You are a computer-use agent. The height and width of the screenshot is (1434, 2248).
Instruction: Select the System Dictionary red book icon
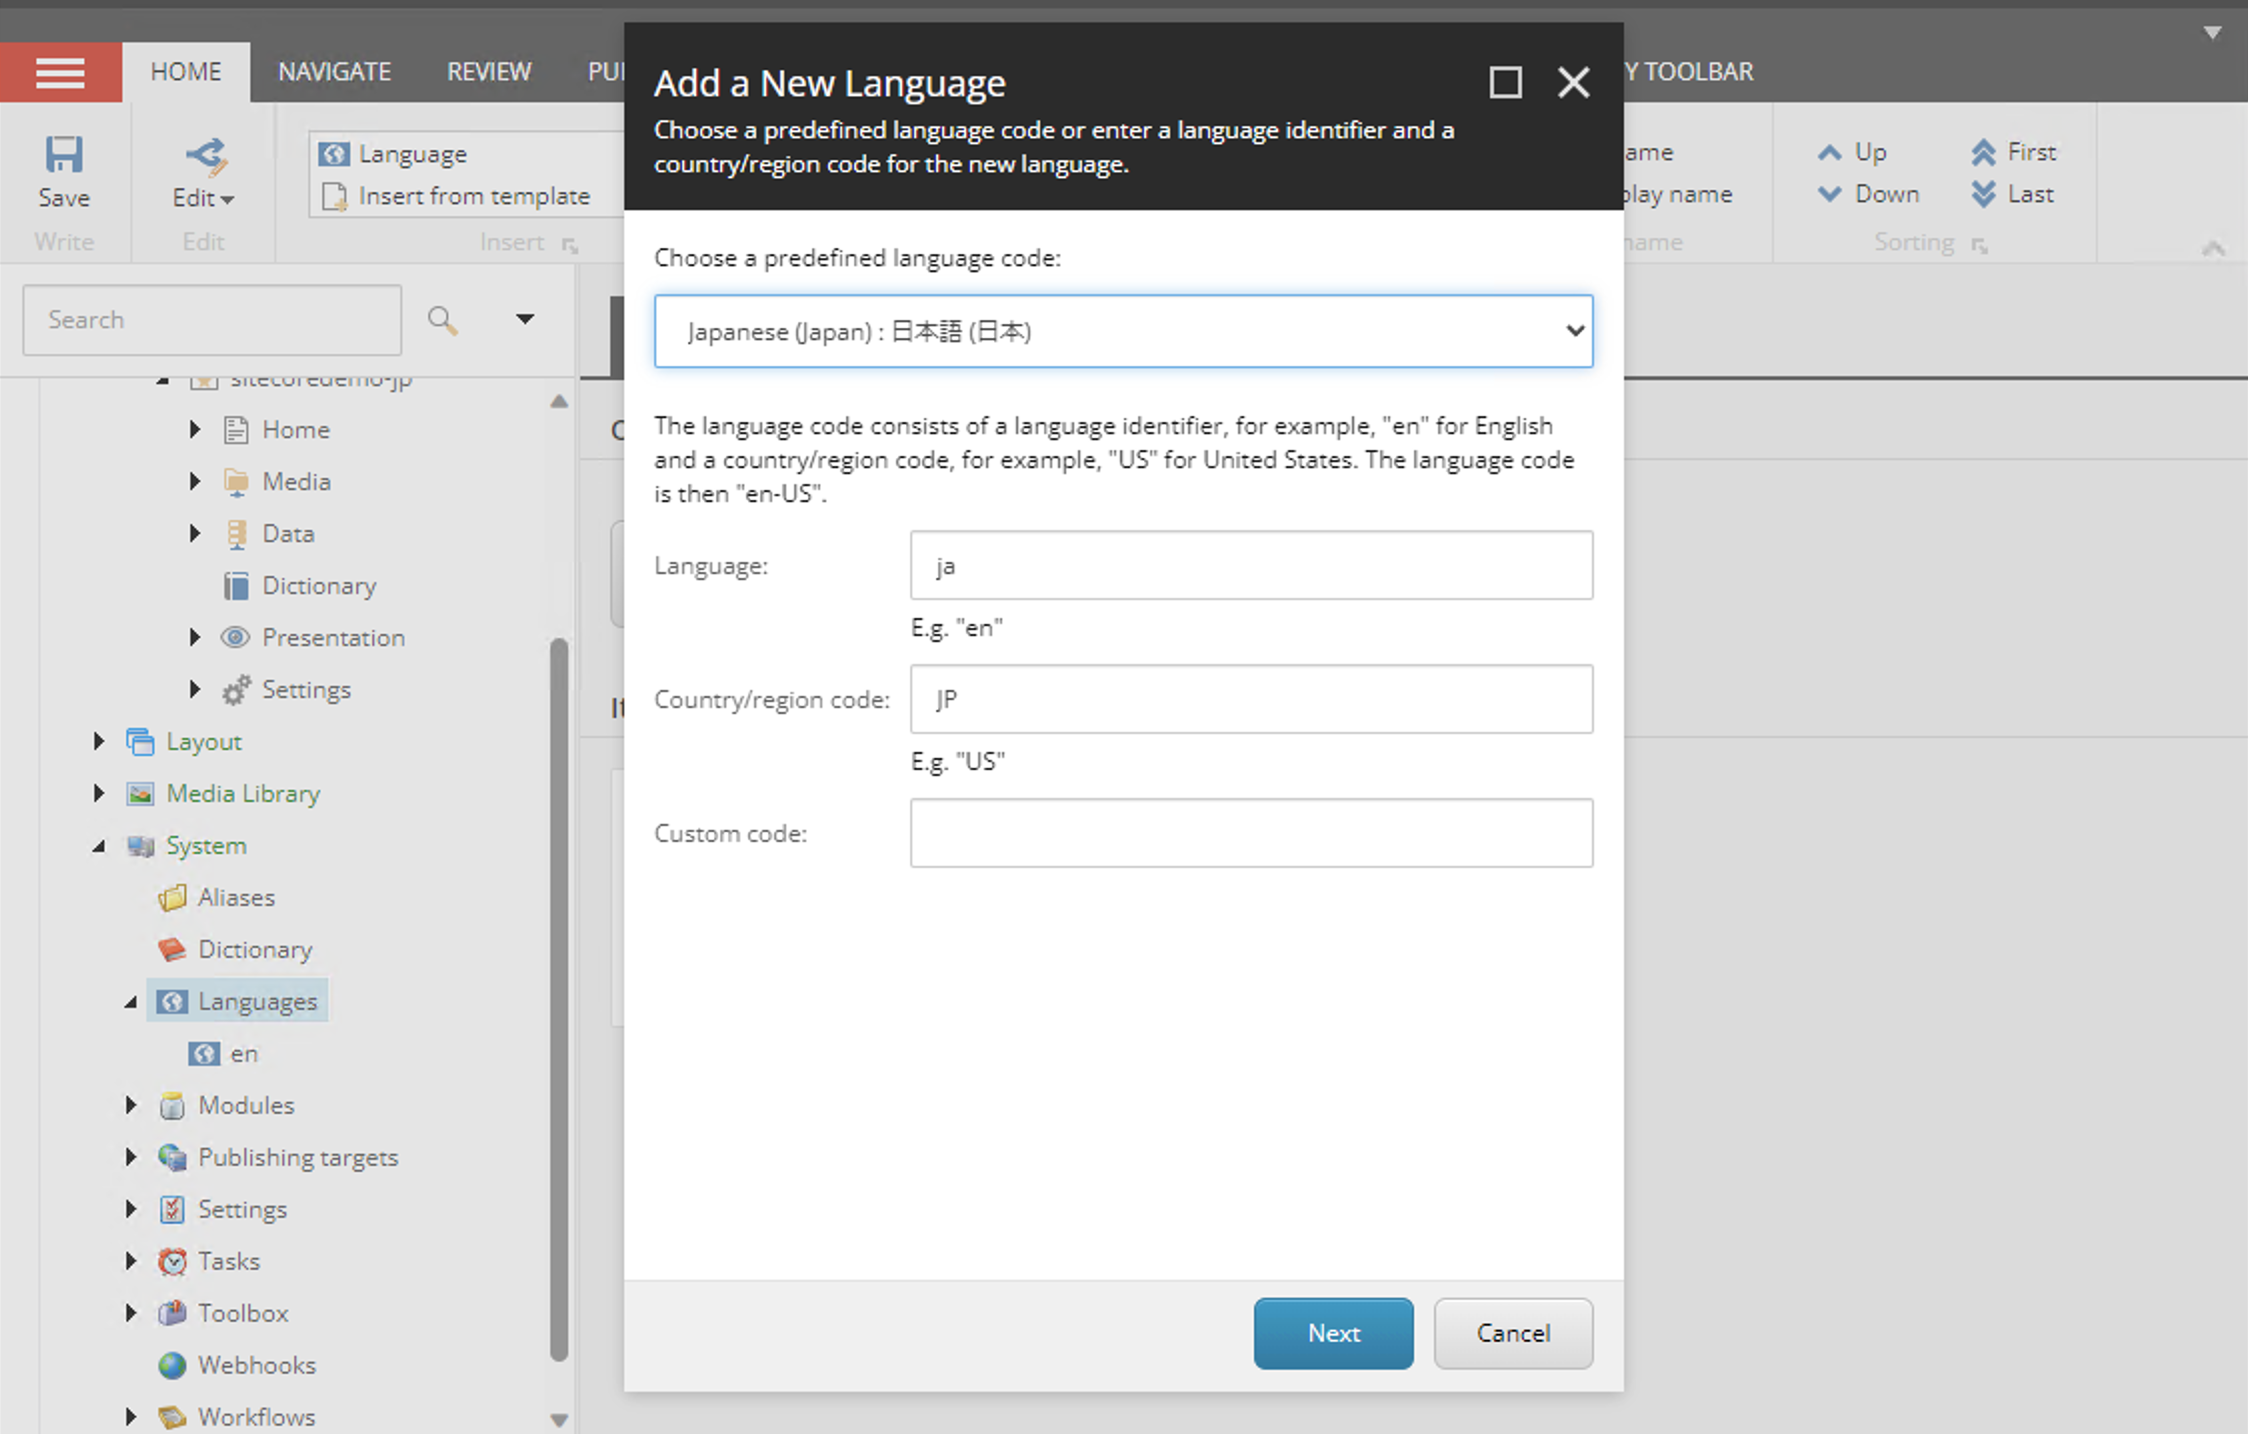[172, 949]
